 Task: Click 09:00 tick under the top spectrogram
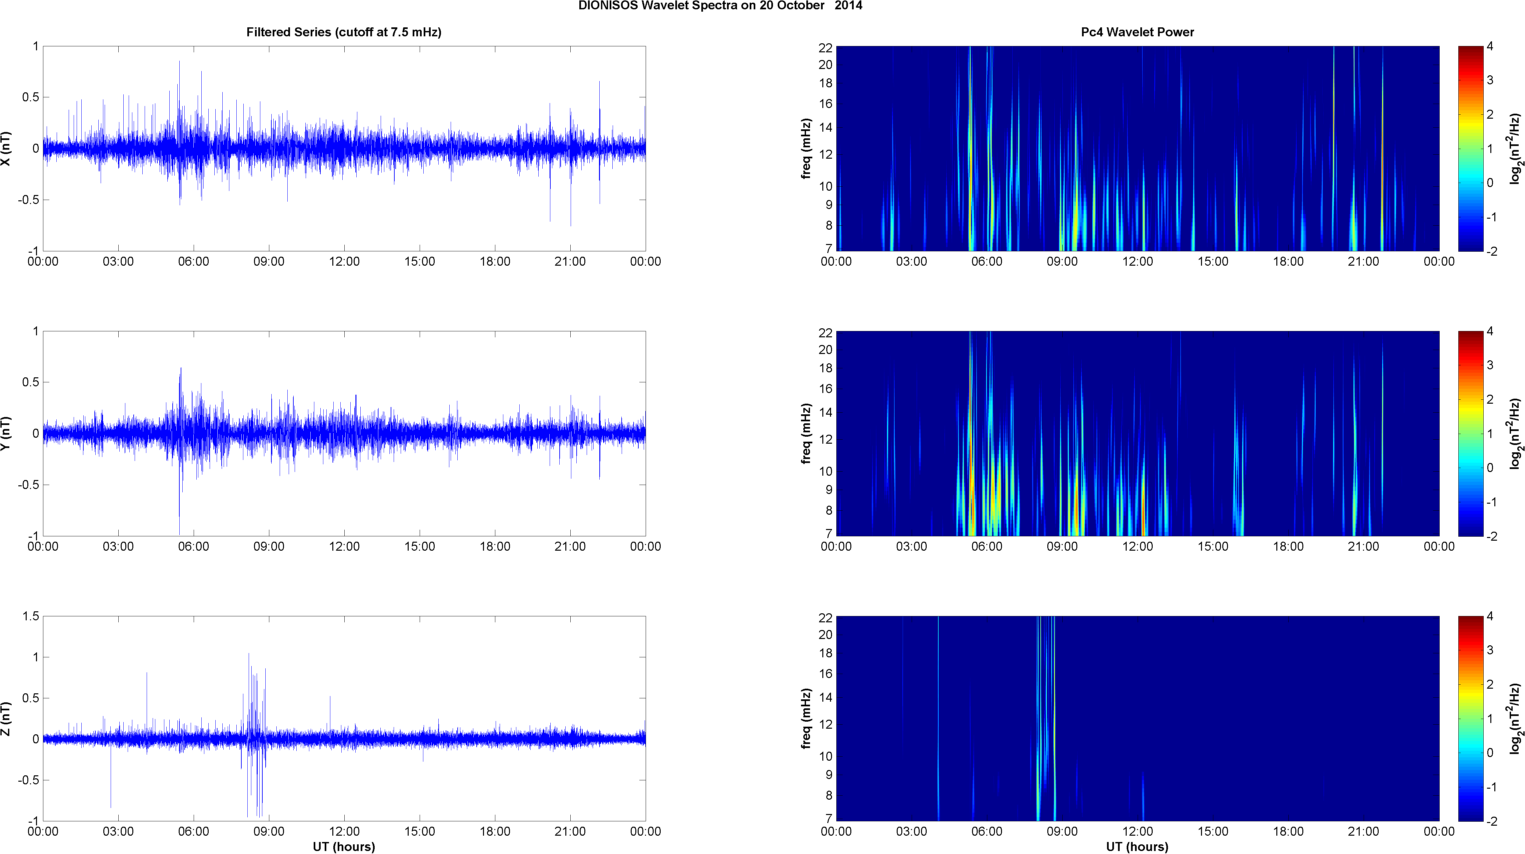(x=1062, y=262)
